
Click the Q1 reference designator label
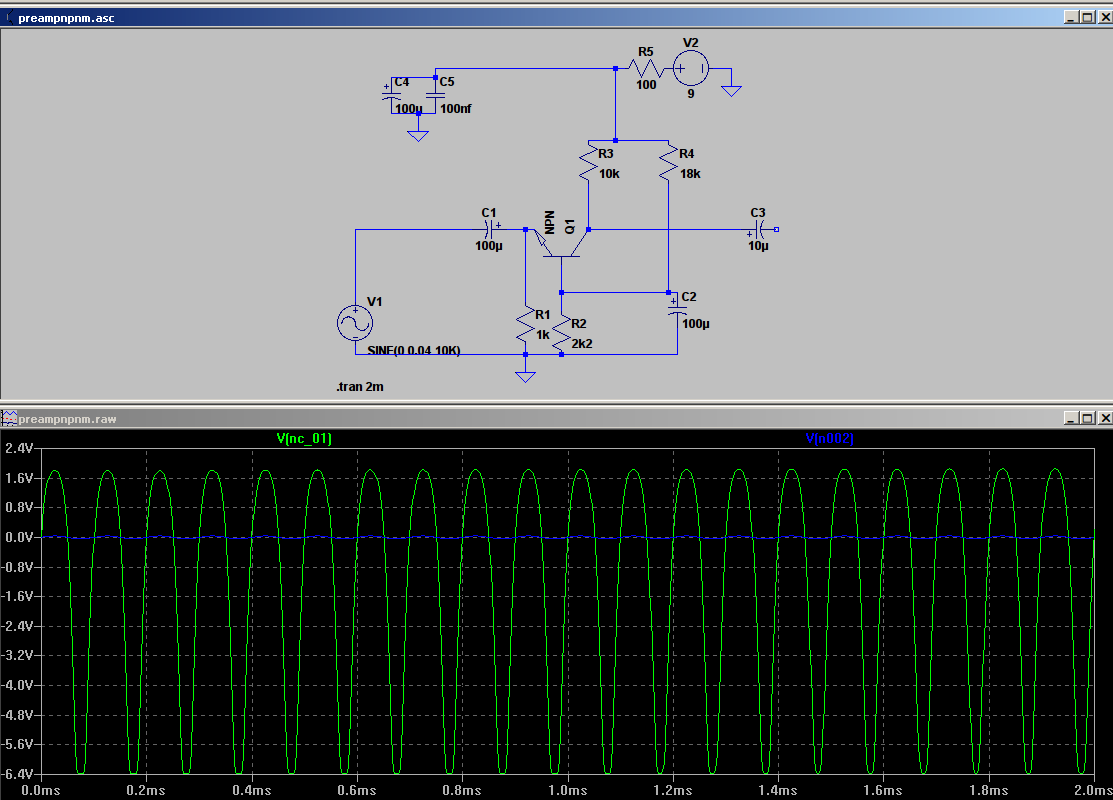(x=569, y=226)
